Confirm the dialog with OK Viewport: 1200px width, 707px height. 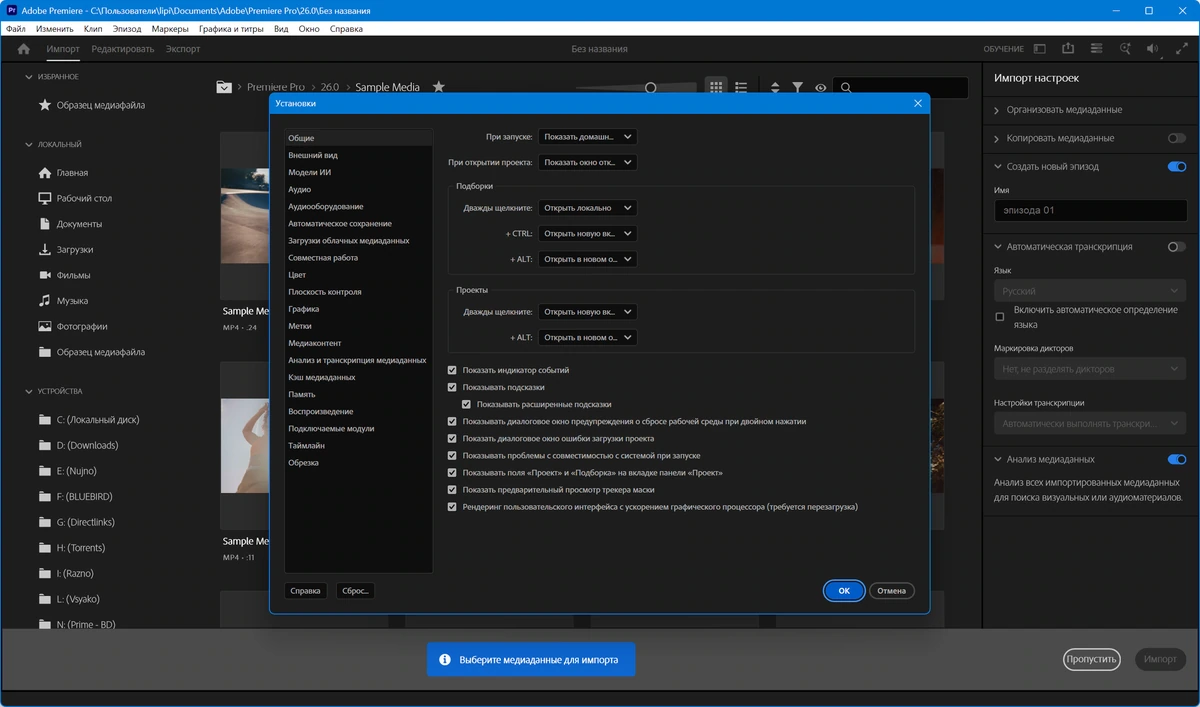coord(844,591)
